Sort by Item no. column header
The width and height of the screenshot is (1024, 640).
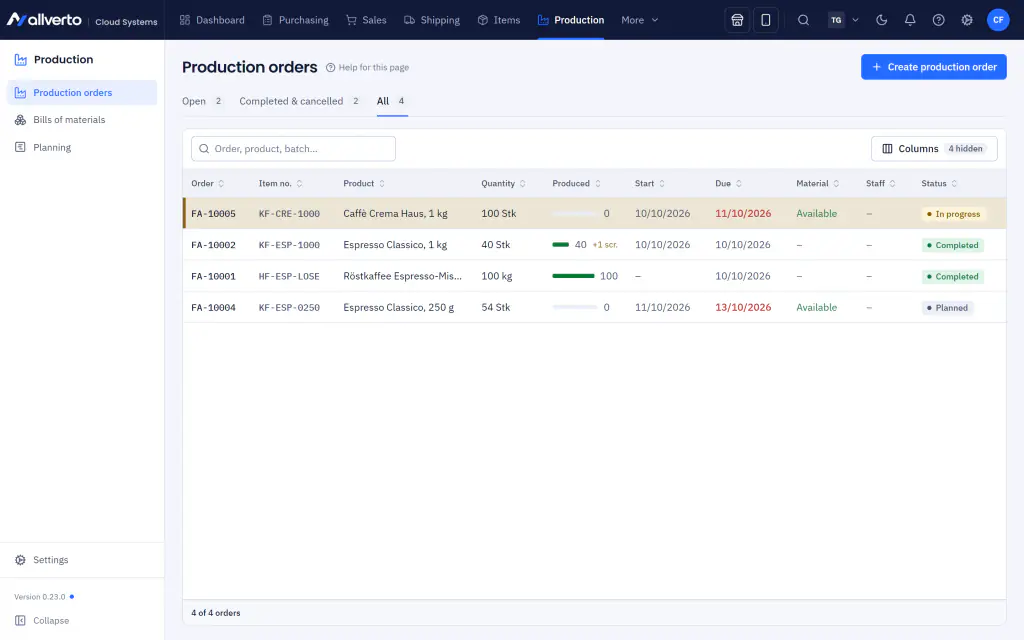(x=281, y=184)
